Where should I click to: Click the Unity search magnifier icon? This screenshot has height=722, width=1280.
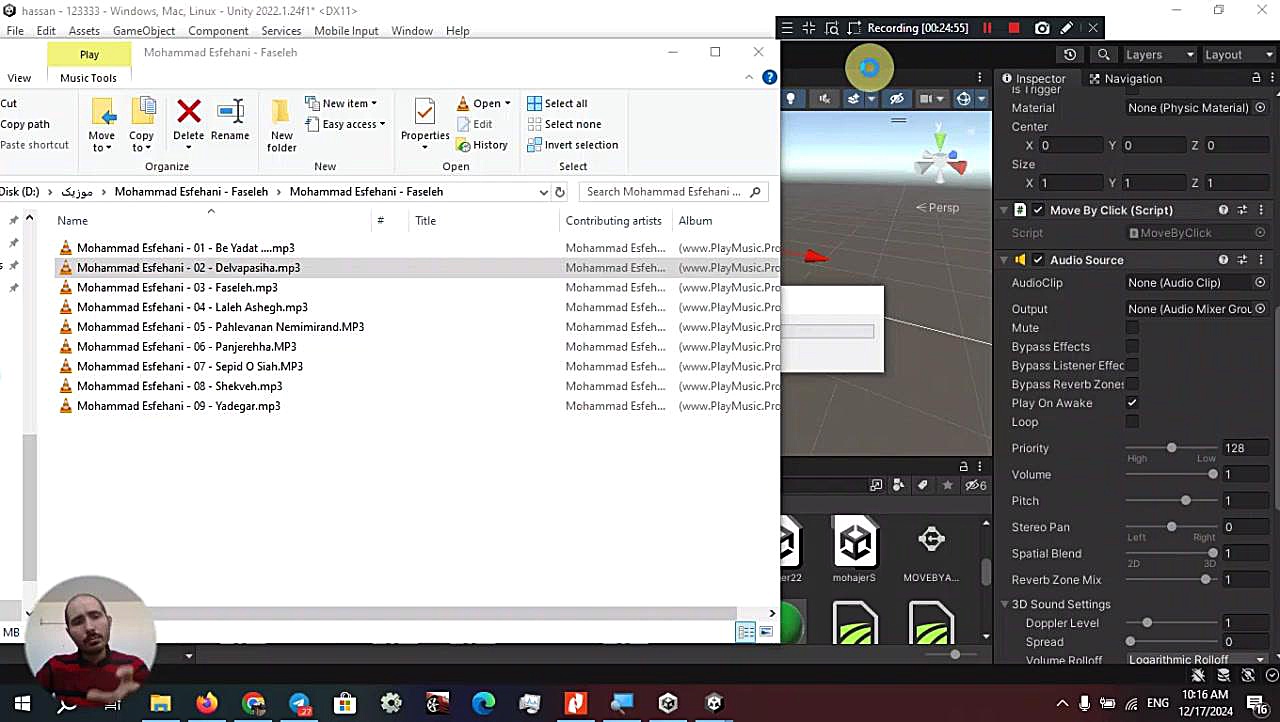click(x=1103, y=54)
